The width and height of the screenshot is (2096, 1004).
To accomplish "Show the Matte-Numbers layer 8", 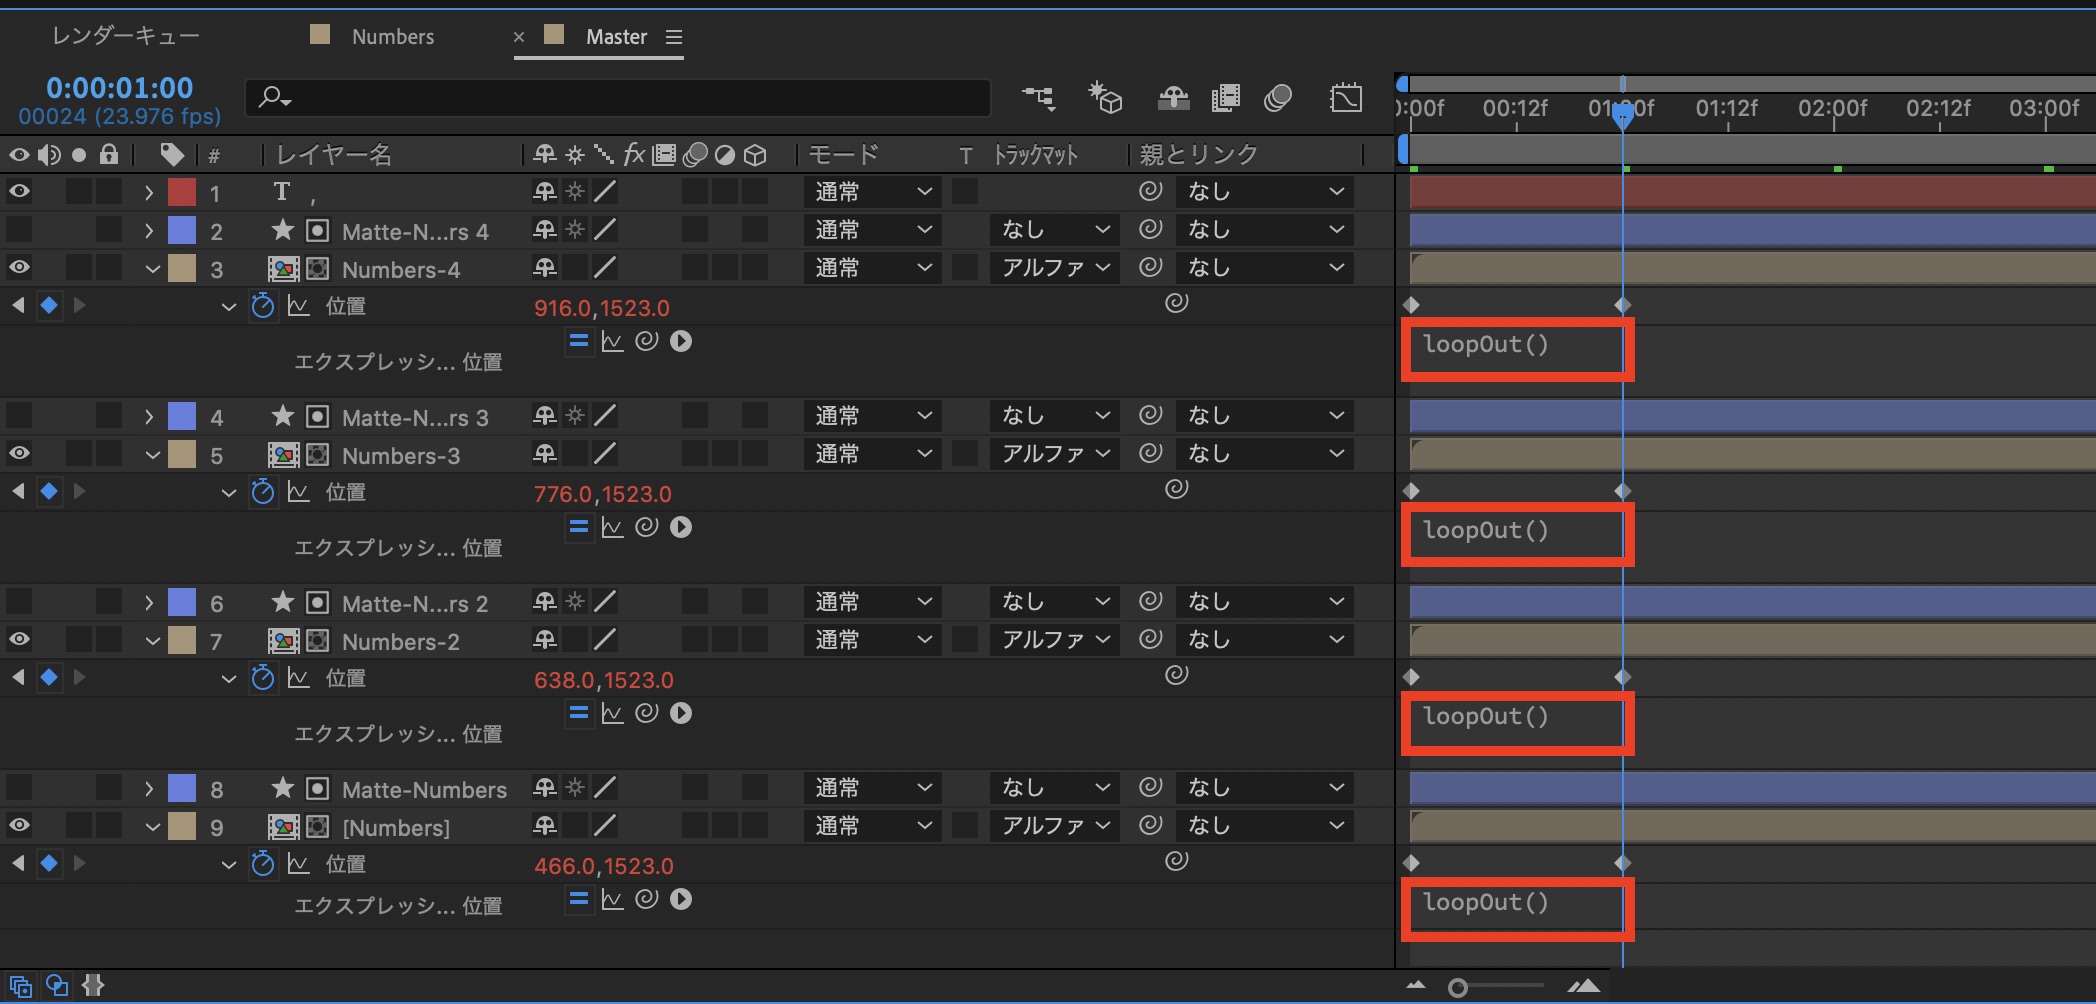I will (x=19, y=787).
